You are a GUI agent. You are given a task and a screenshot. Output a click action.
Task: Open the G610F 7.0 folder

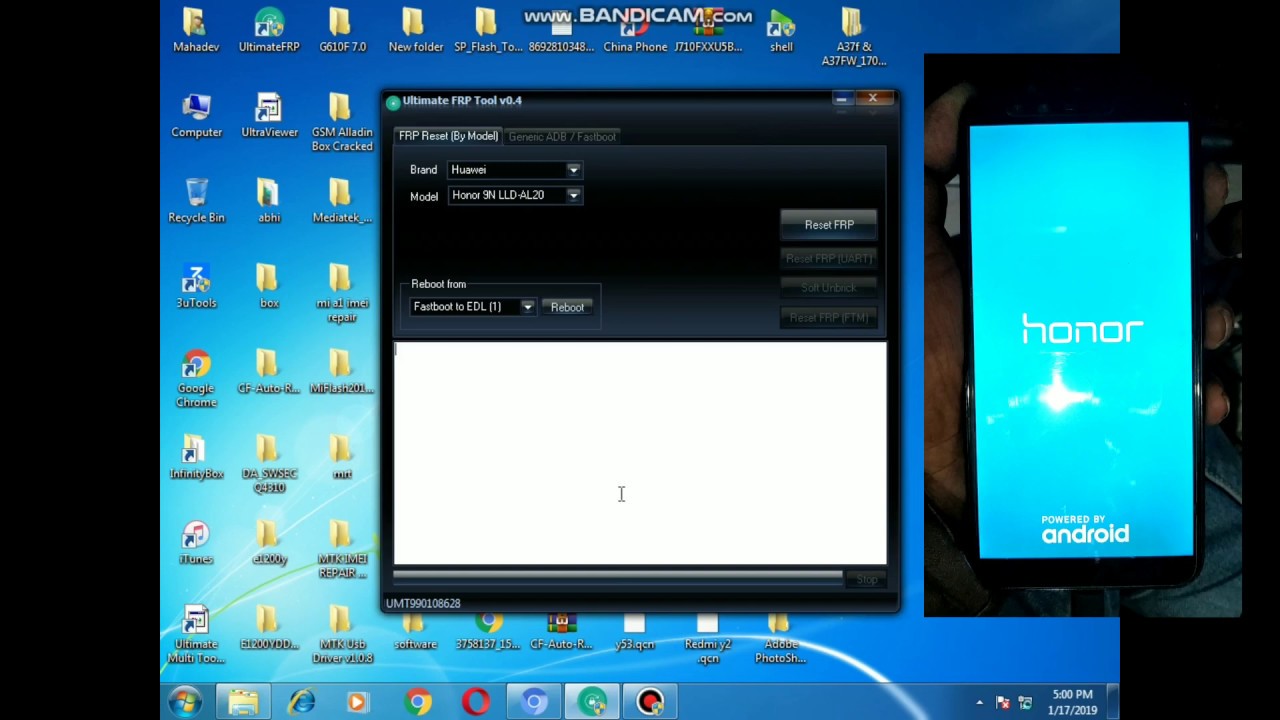click(342, 31)
